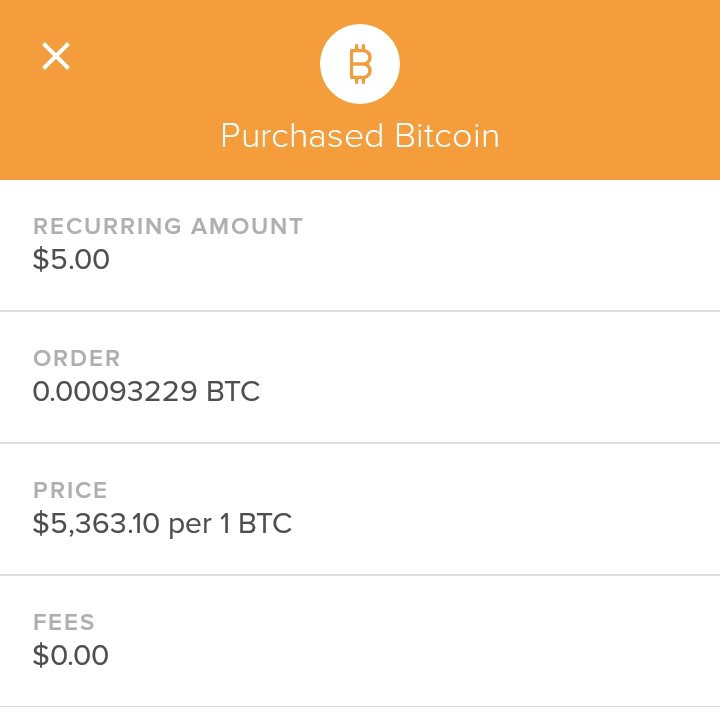Click the "per 1 BTC" text
Viewport: 720px width, 707px height.
point(230,524)
